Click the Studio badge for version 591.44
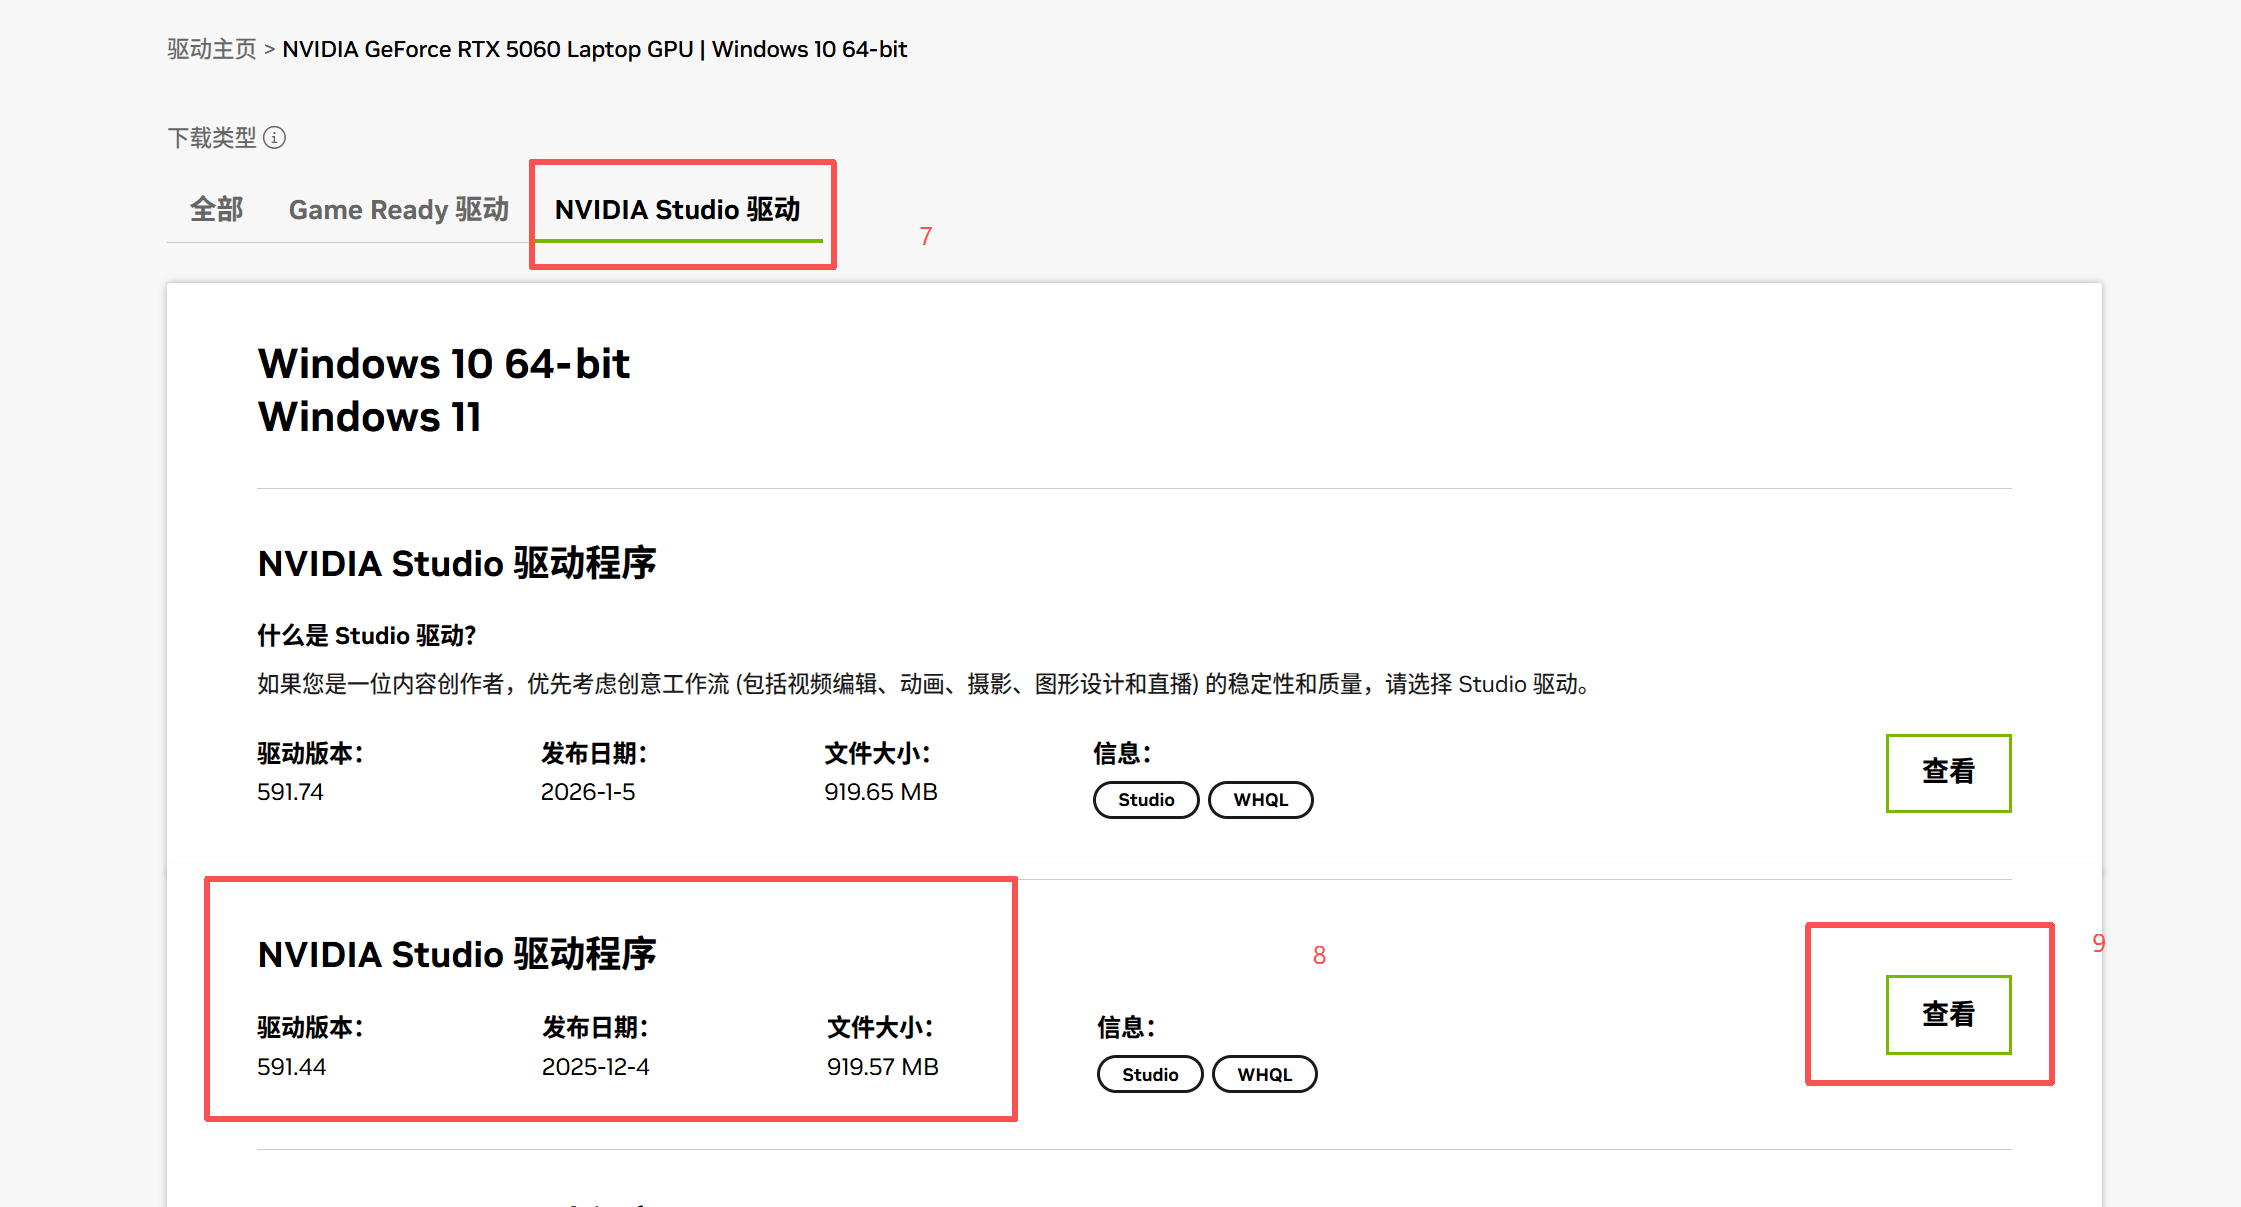This screenshot has height=1207, width=2241. pyautogui.click(x=1150, y=1074)
